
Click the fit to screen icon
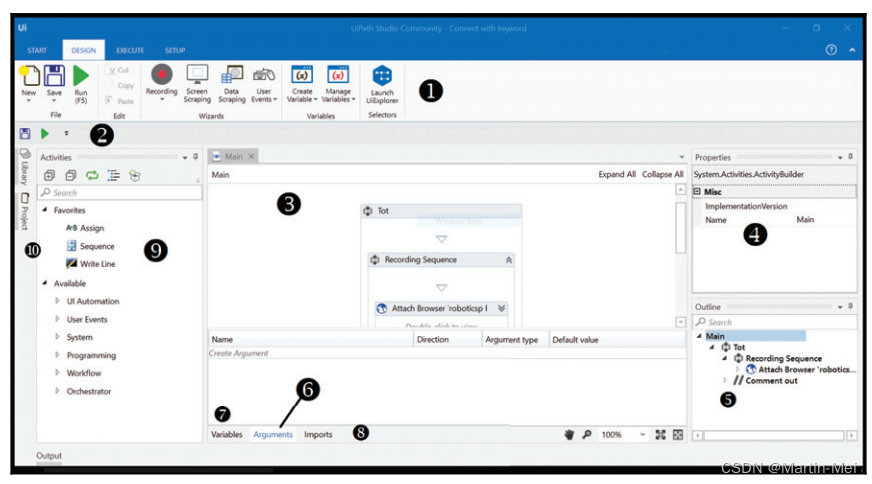pyautogui.click(x=660, y=434)
